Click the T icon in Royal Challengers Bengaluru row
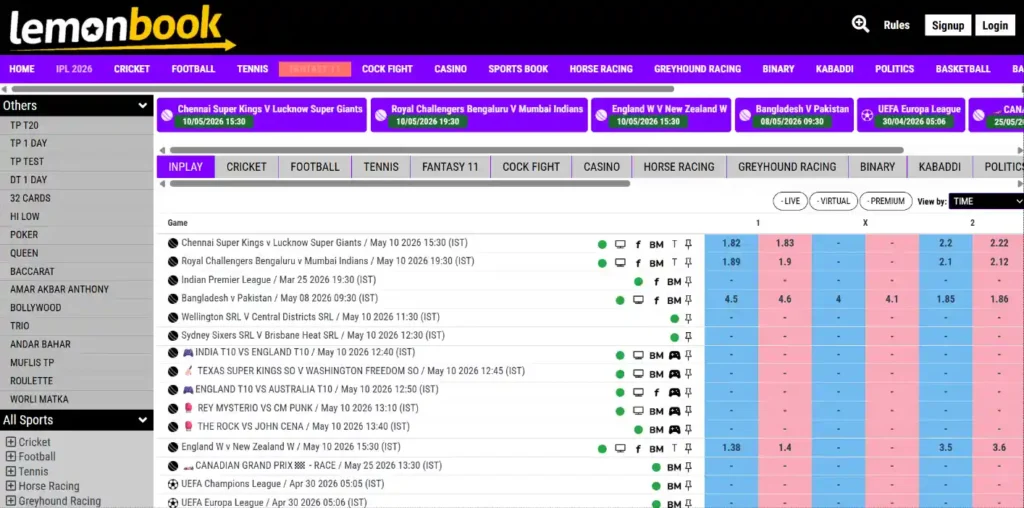The height and width of the screenshot is (508, 1024). pos(675,262)
